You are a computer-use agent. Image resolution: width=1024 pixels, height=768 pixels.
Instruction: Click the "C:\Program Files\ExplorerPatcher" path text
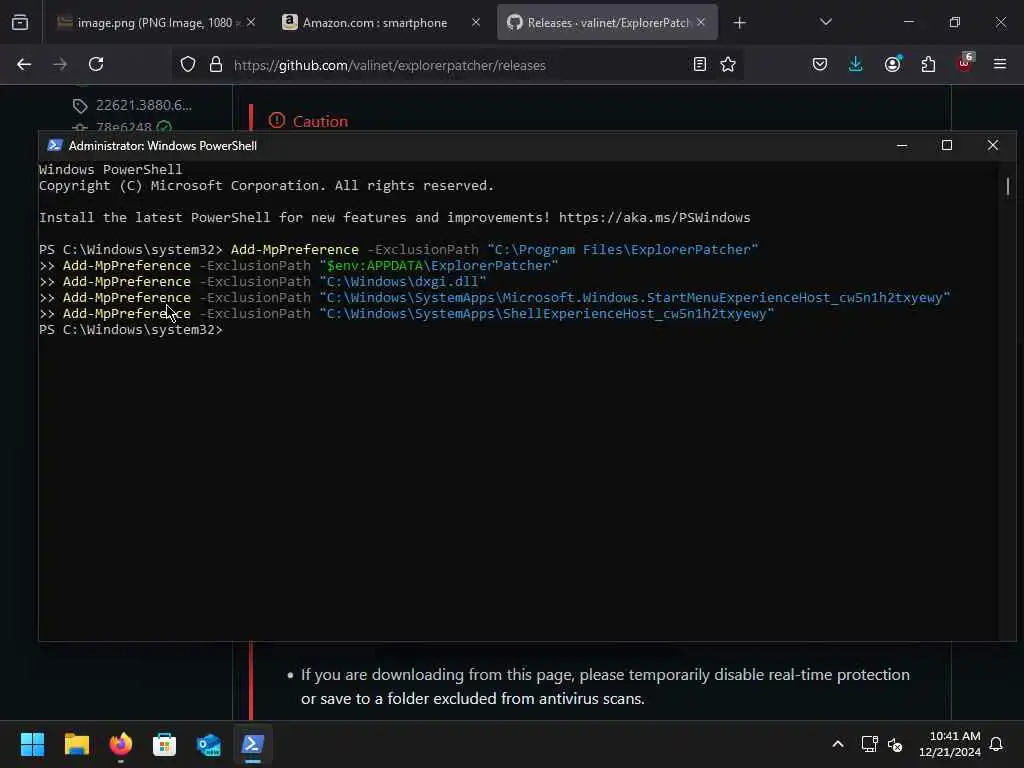623,249
